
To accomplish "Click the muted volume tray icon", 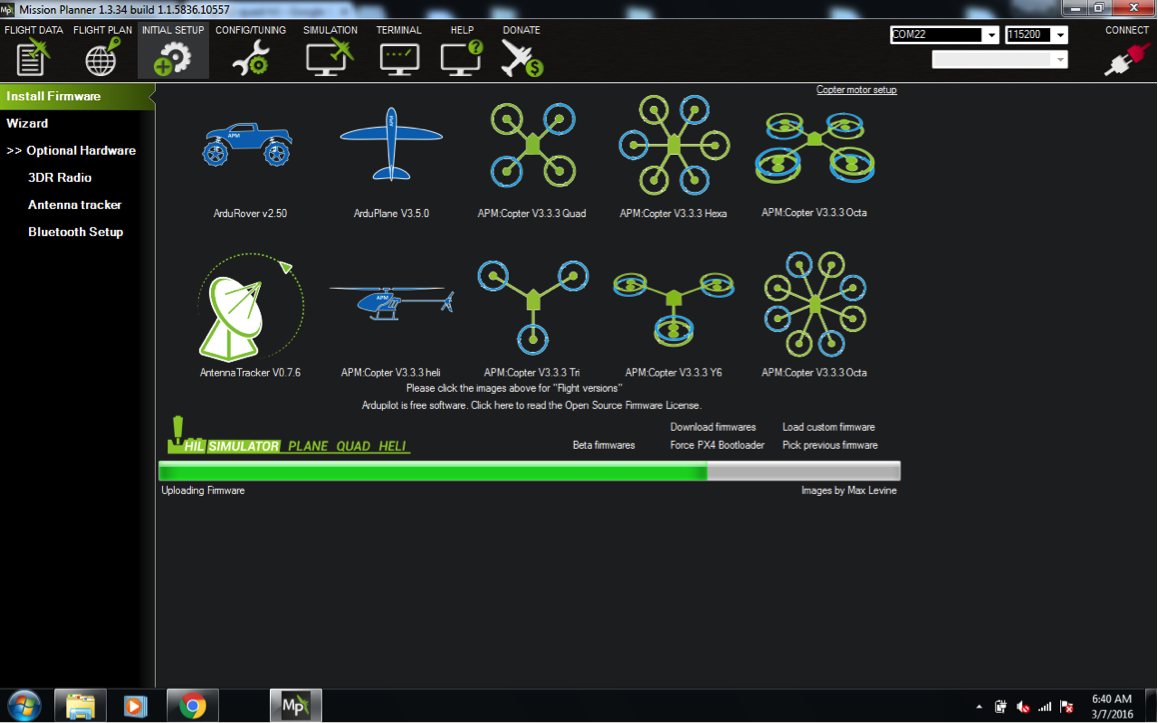I will click(1023, 707).
